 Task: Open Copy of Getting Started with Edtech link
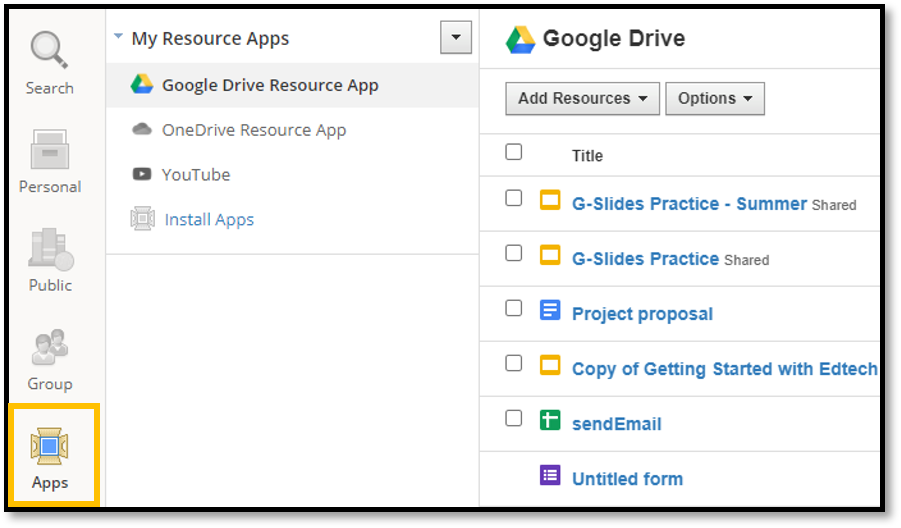[725, 369]
